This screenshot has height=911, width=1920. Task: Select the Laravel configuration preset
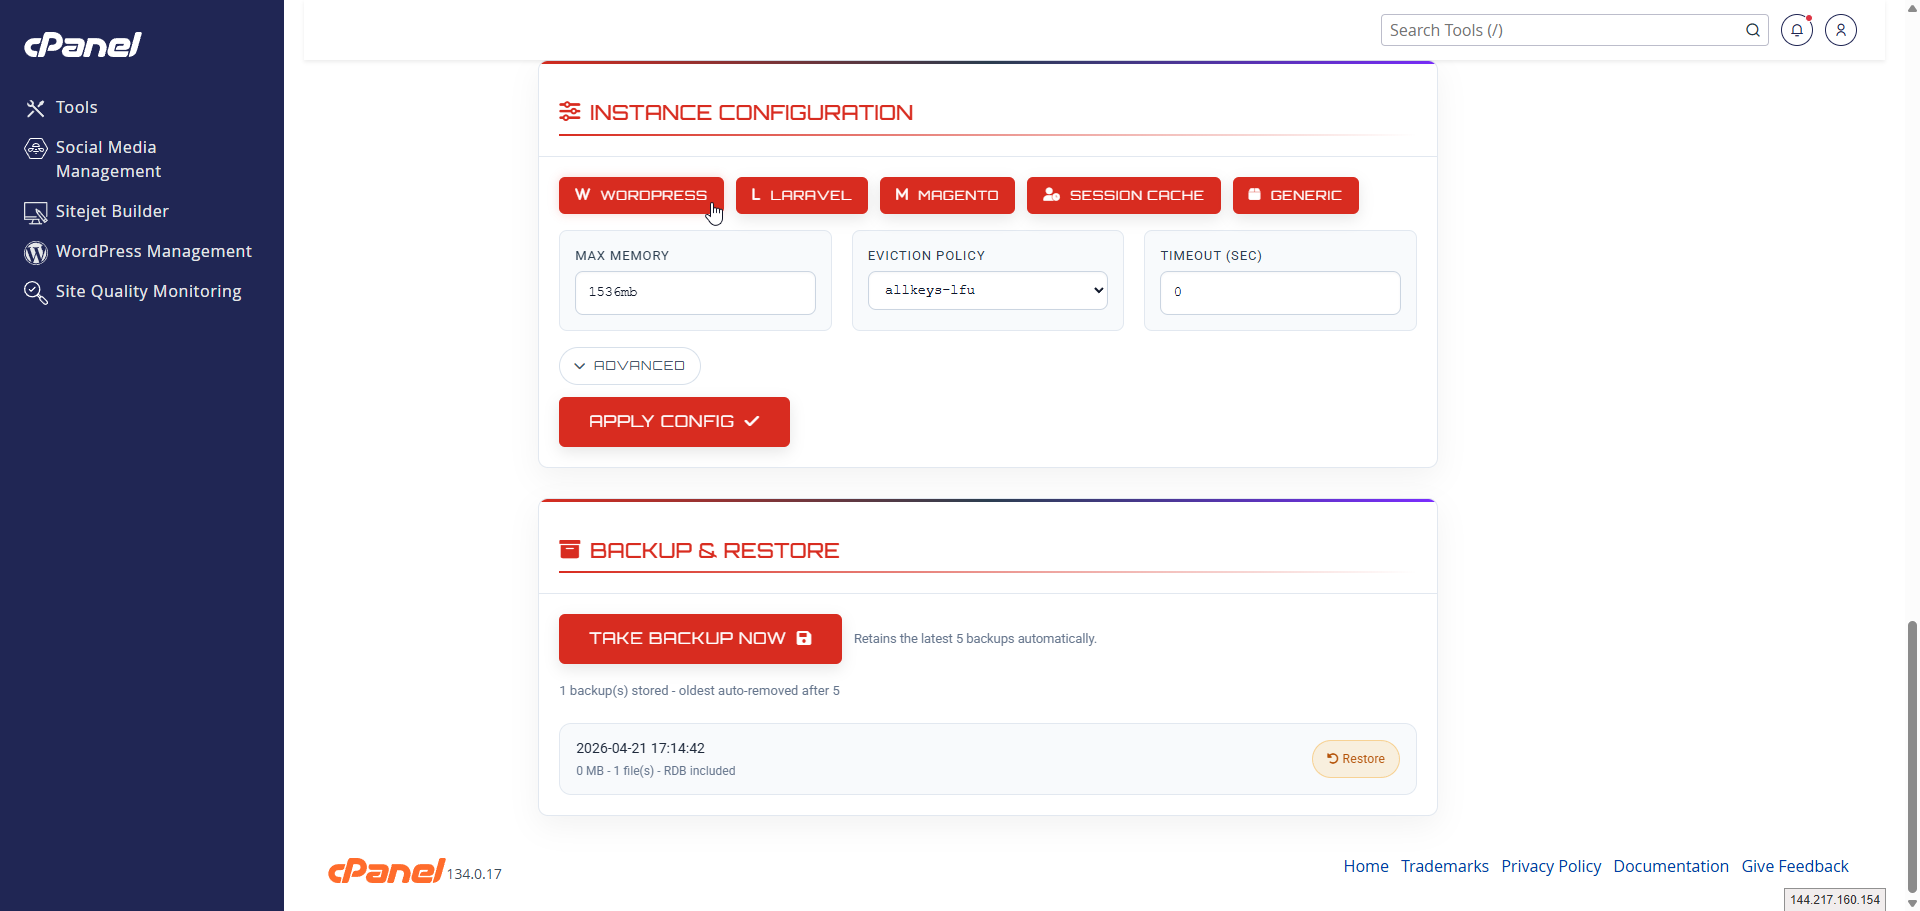pos(801,195)
